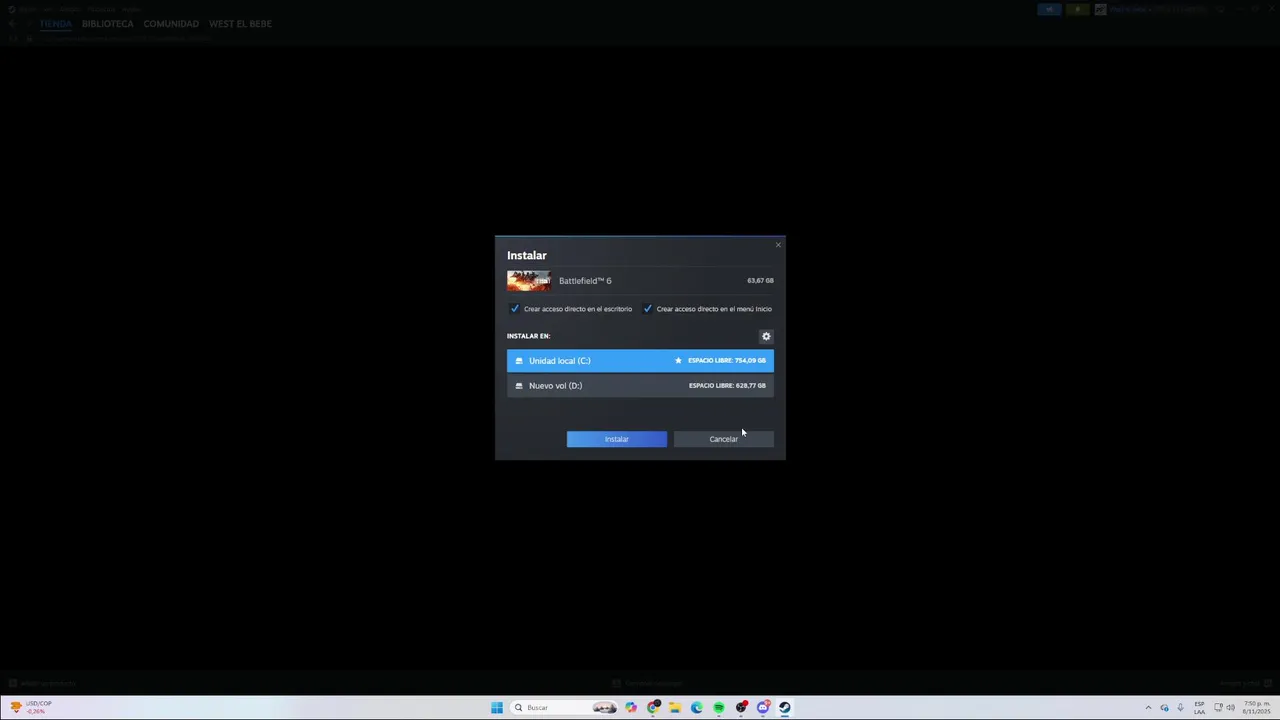Open WEST EL BEBE profile tab

click(x=240, y=23)
